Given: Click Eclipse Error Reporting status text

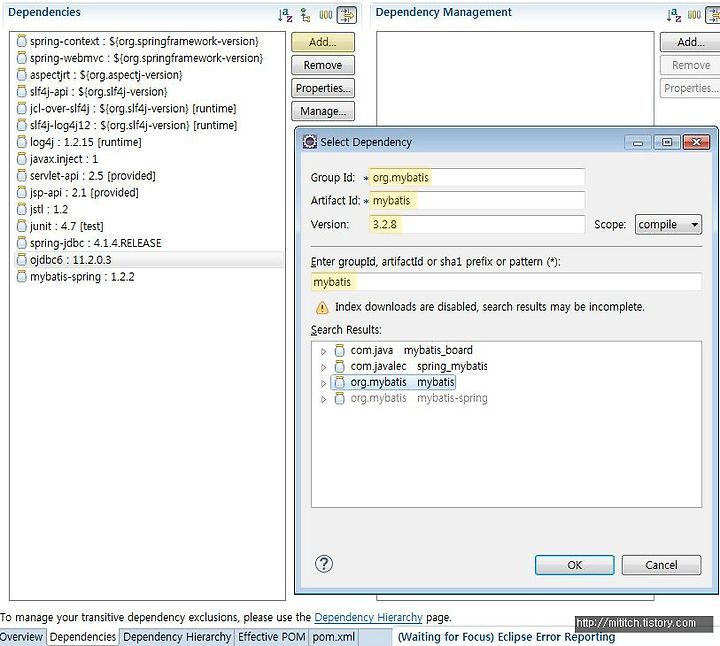Looking at the screenshot, I should coord(506,637).
